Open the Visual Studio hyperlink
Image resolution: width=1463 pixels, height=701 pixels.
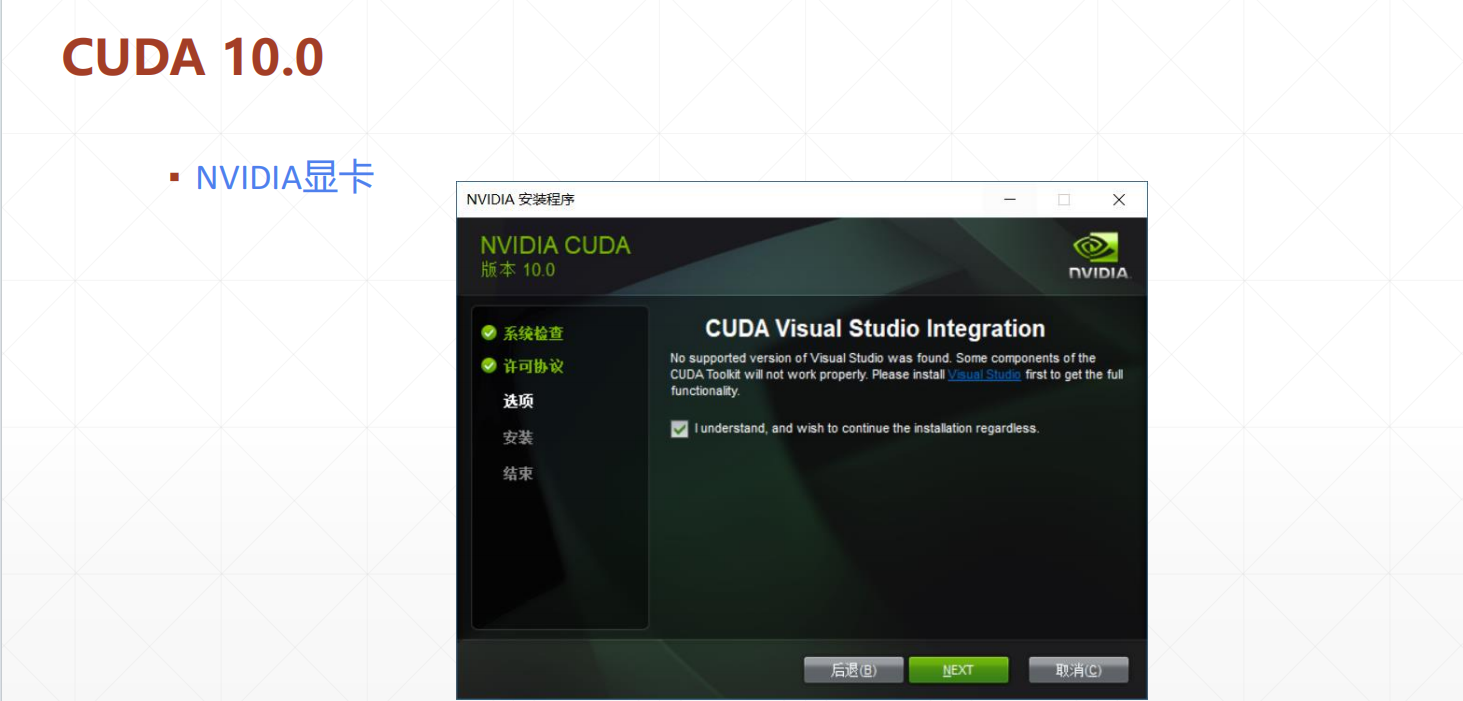point(984,375)
